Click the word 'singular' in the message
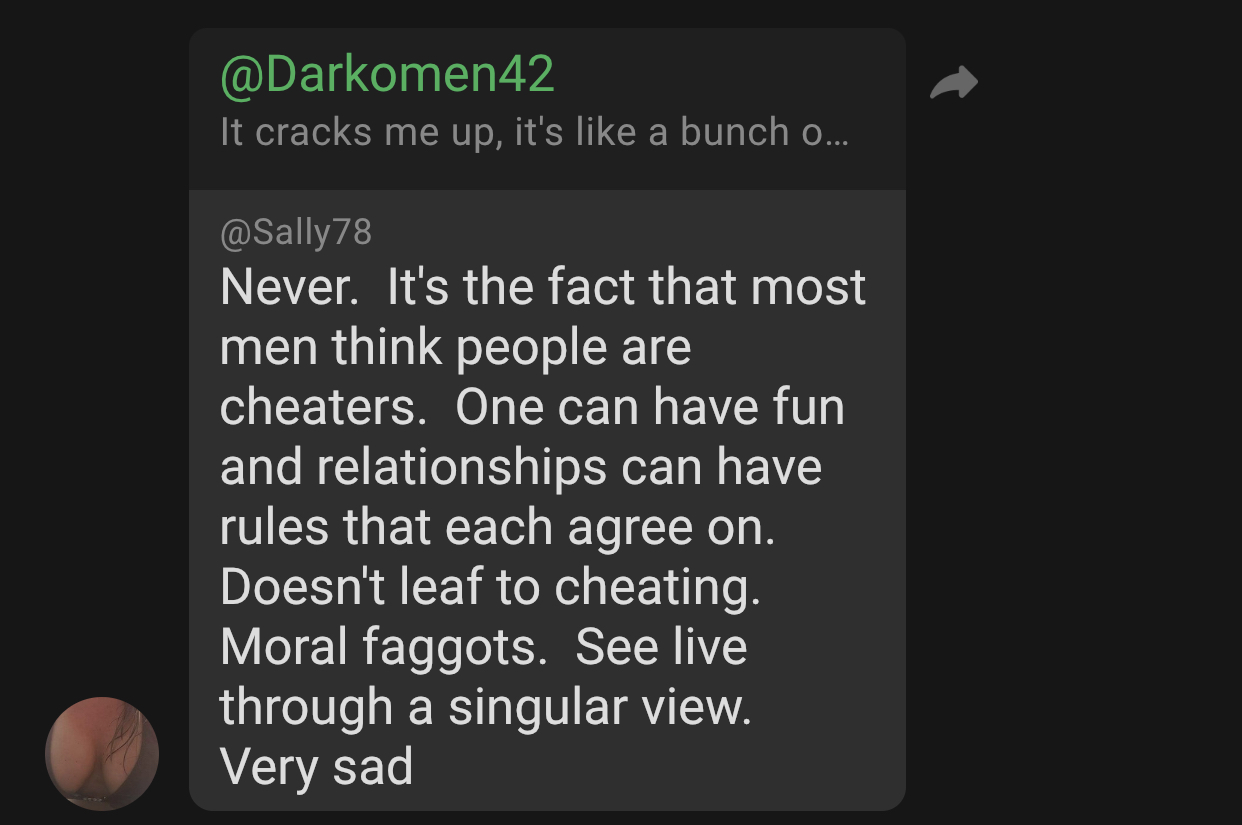Screen dimensions: 1242x825 click(543, 708)
